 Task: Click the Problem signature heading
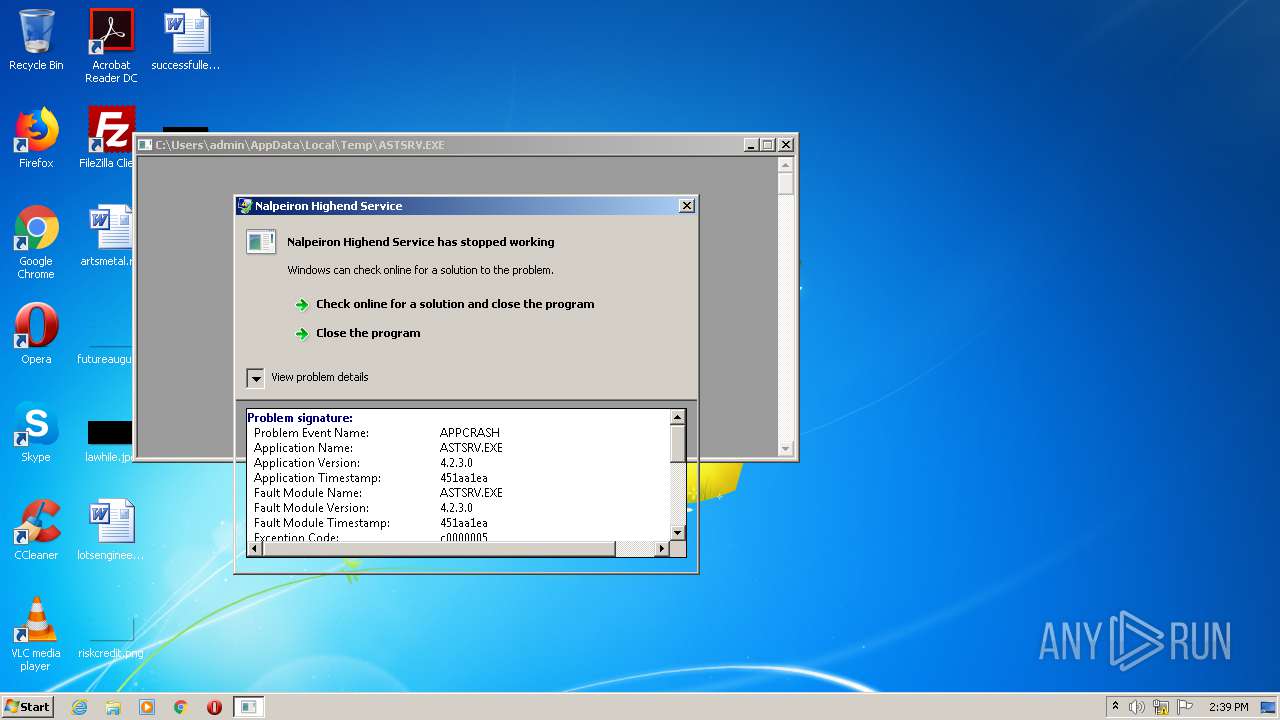tap(300, 418)
